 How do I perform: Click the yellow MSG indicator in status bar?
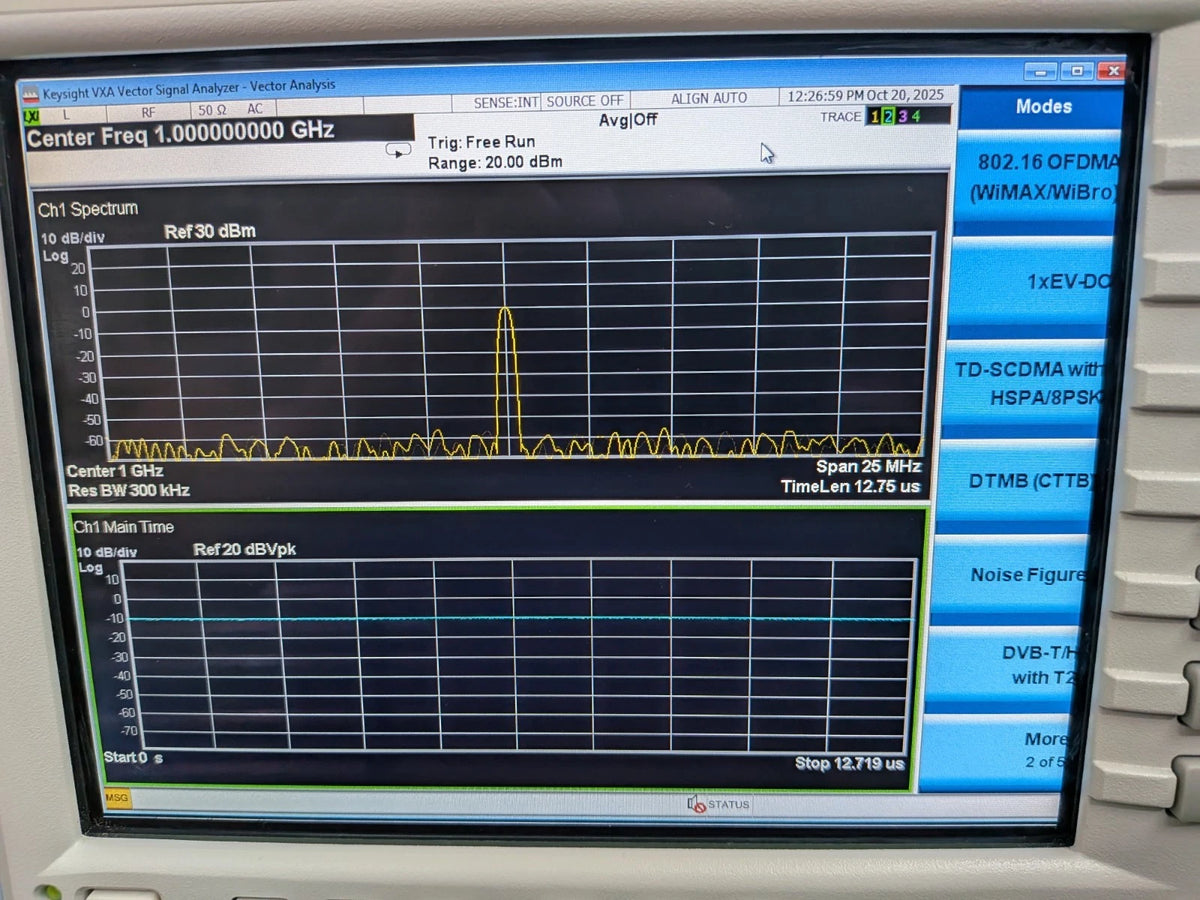(118, 797)
